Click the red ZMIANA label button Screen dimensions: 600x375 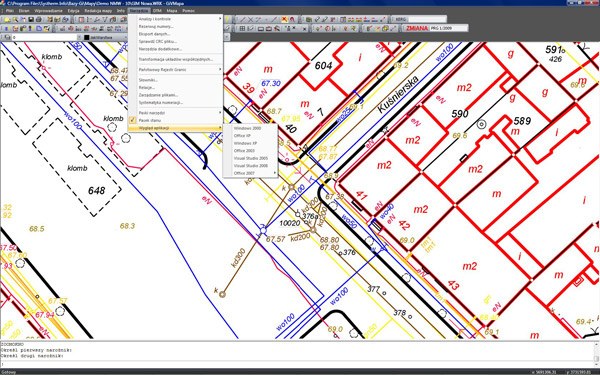pyautogui.click(x=417, y=28)
